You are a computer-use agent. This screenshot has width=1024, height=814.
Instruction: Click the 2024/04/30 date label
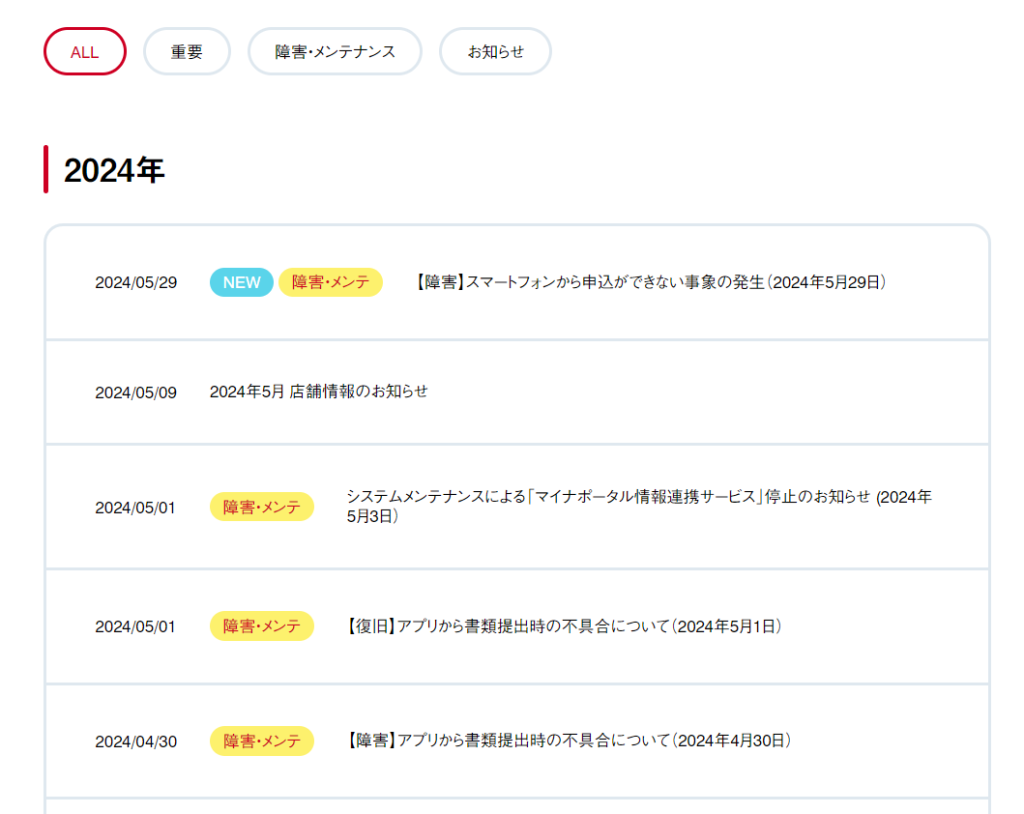(x=136, y=742)
